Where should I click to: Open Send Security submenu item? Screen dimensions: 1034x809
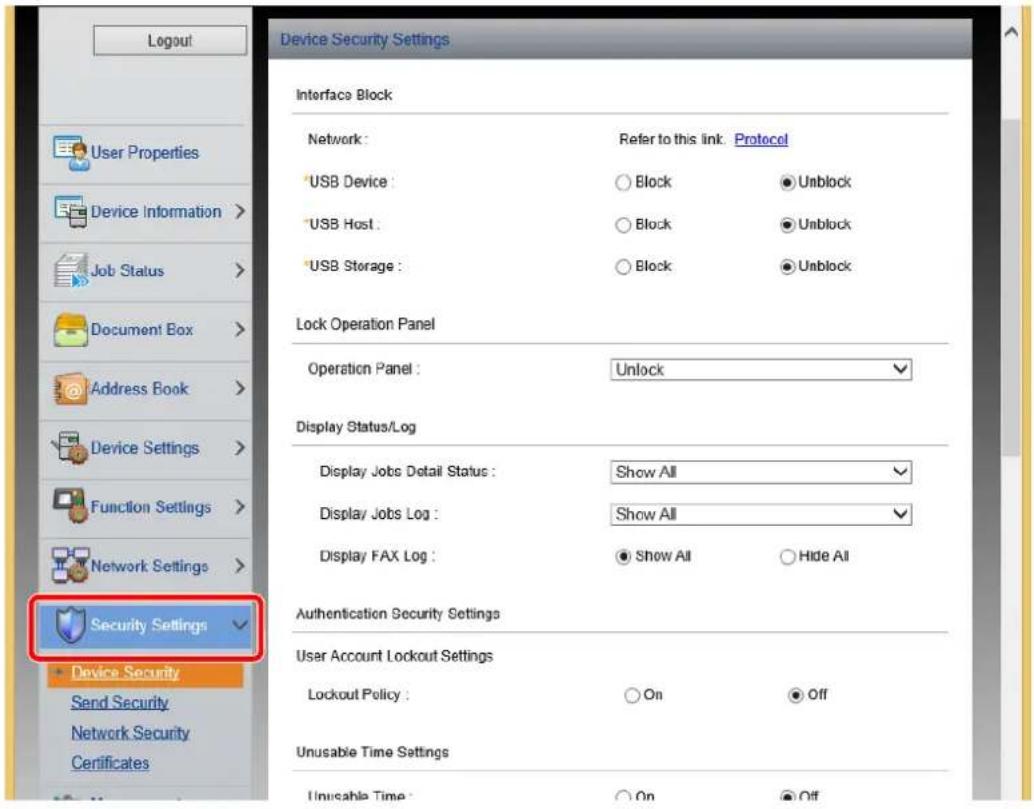click(x=120, y=703)
